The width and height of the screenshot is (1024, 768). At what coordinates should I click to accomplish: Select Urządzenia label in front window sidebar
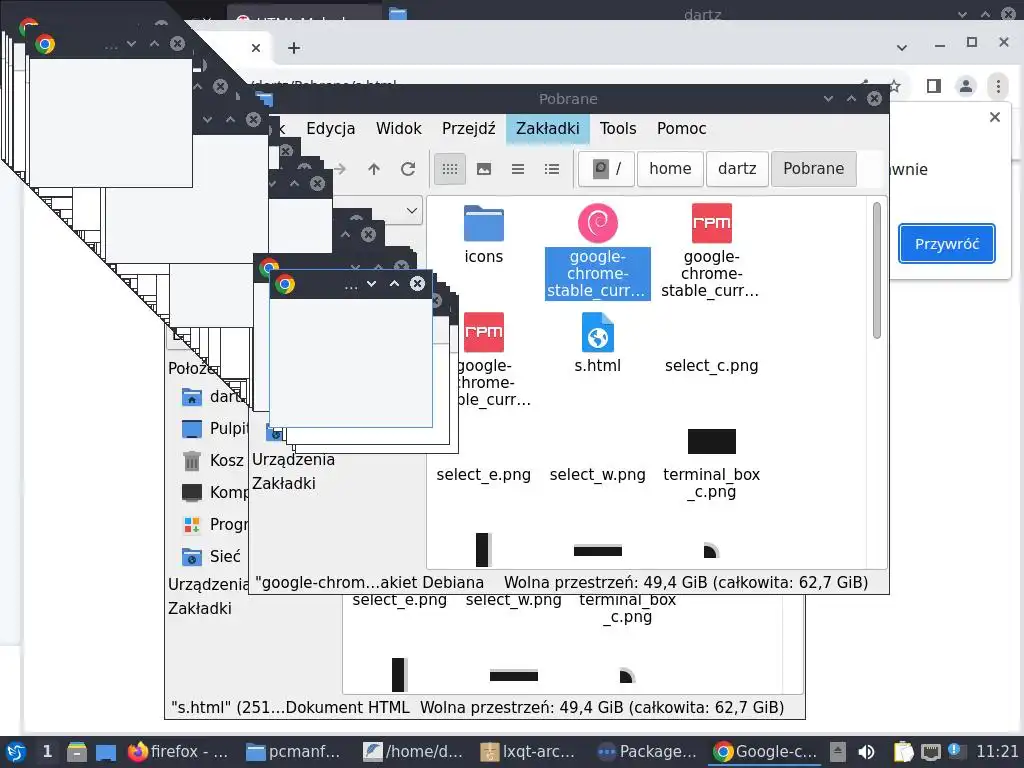point(293,460)
